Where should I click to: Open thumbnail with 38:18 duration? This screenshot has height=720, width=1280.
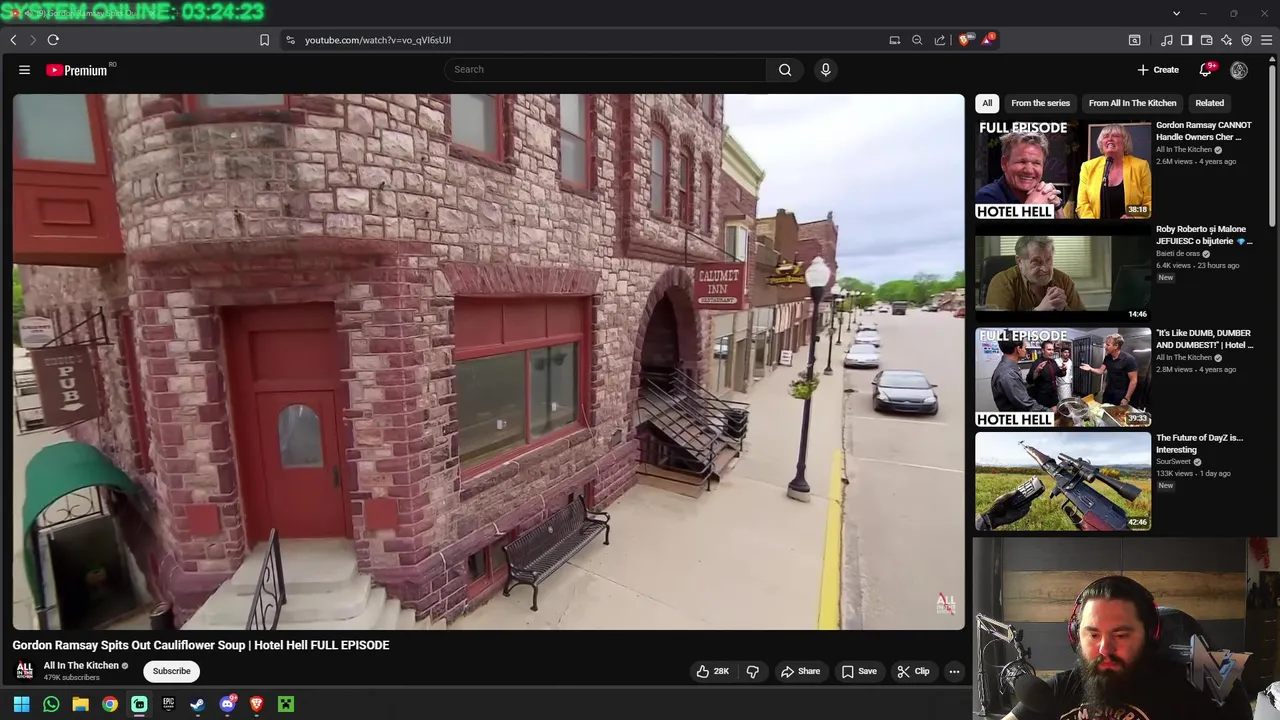[x=1063, y=169]
